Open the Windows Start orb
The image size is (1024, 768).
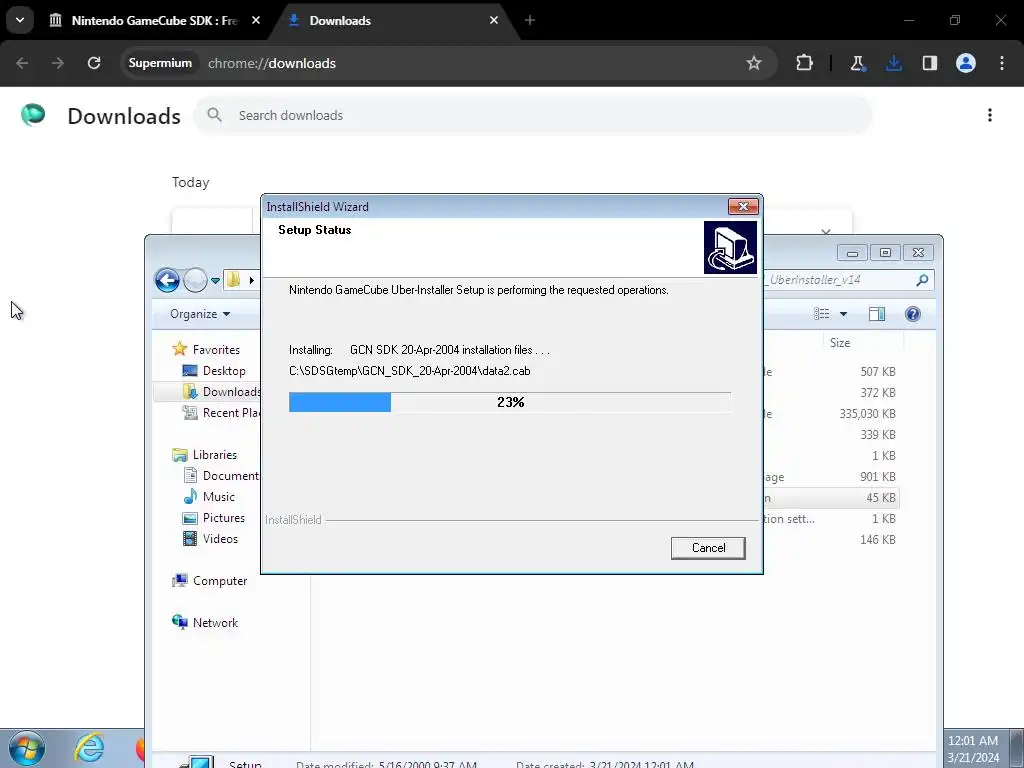point(27,749)
